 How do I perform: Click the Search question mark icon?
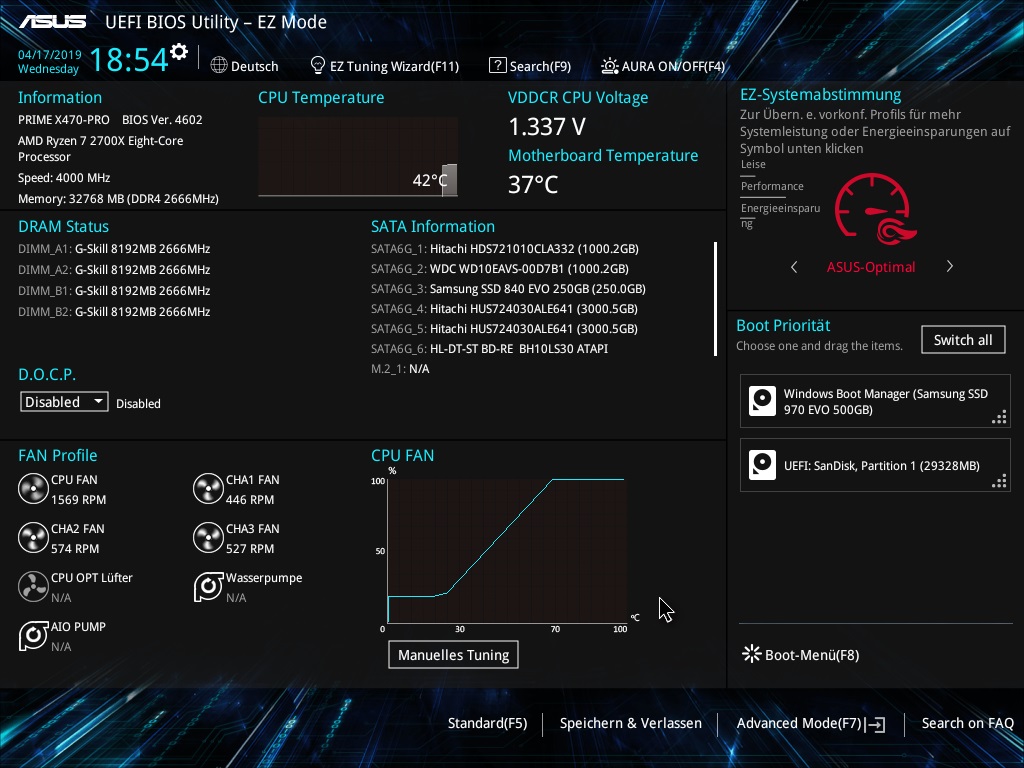498,65
